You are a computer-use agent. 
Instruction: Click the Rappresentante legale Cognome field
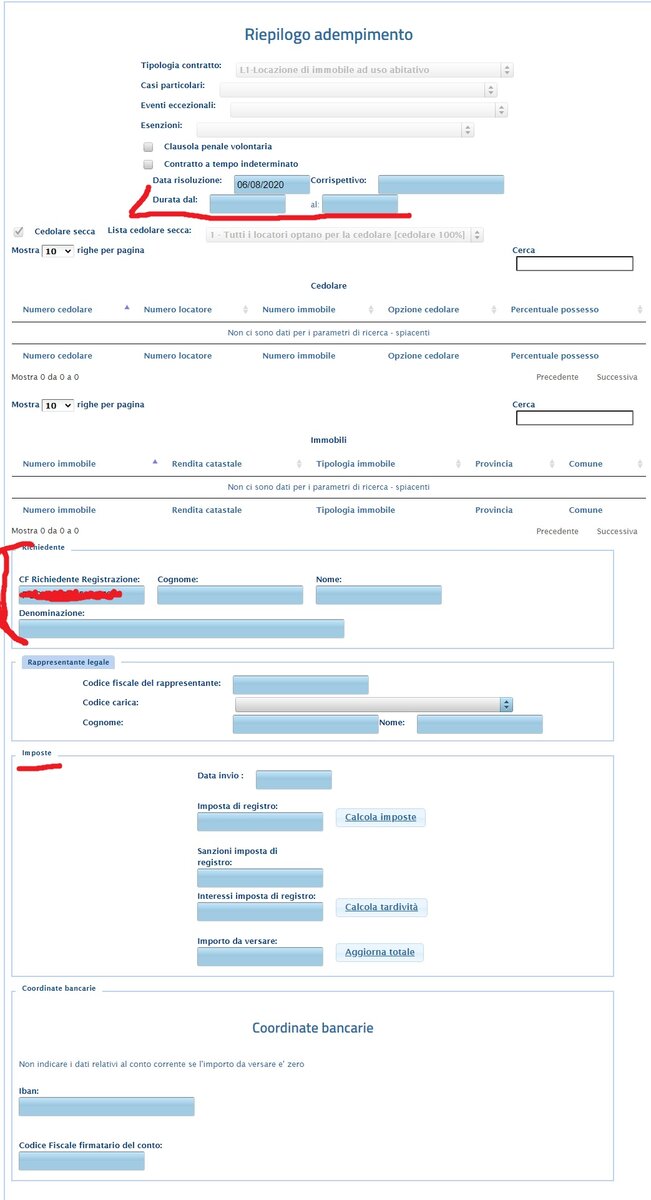(x=305, y=724)
